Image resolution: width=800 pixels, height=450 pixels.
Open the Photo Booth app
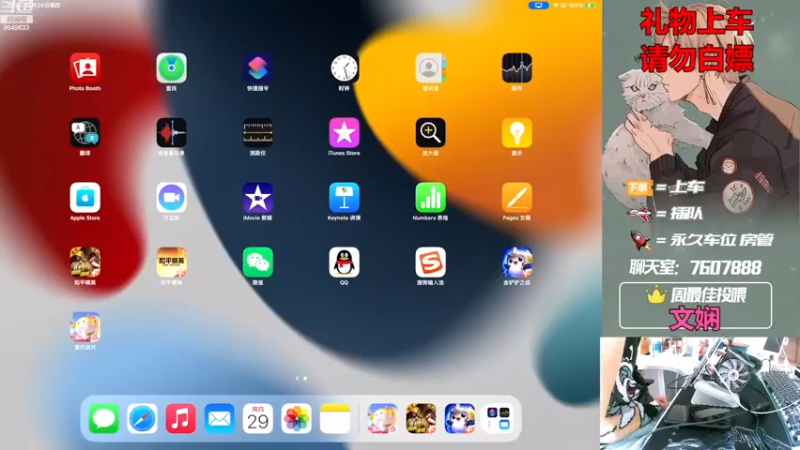click(x=85, y=68)
